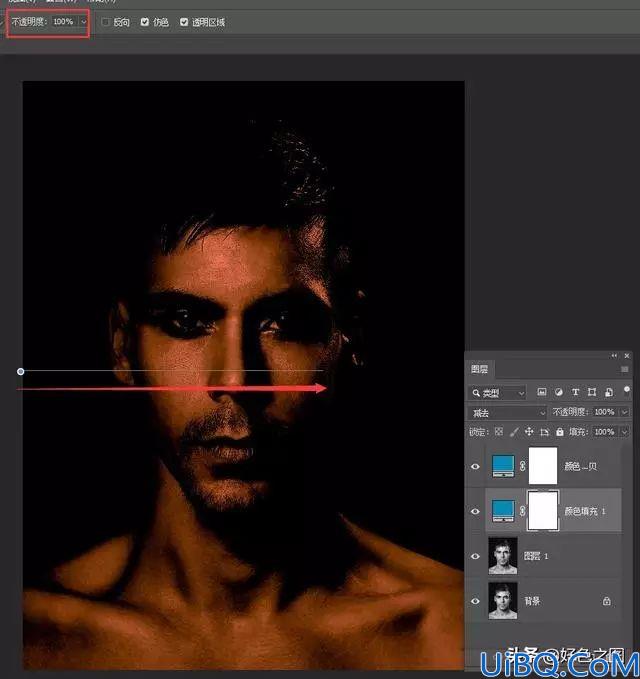Filter layers by pixel layers icon

click(x=541, y=392)
